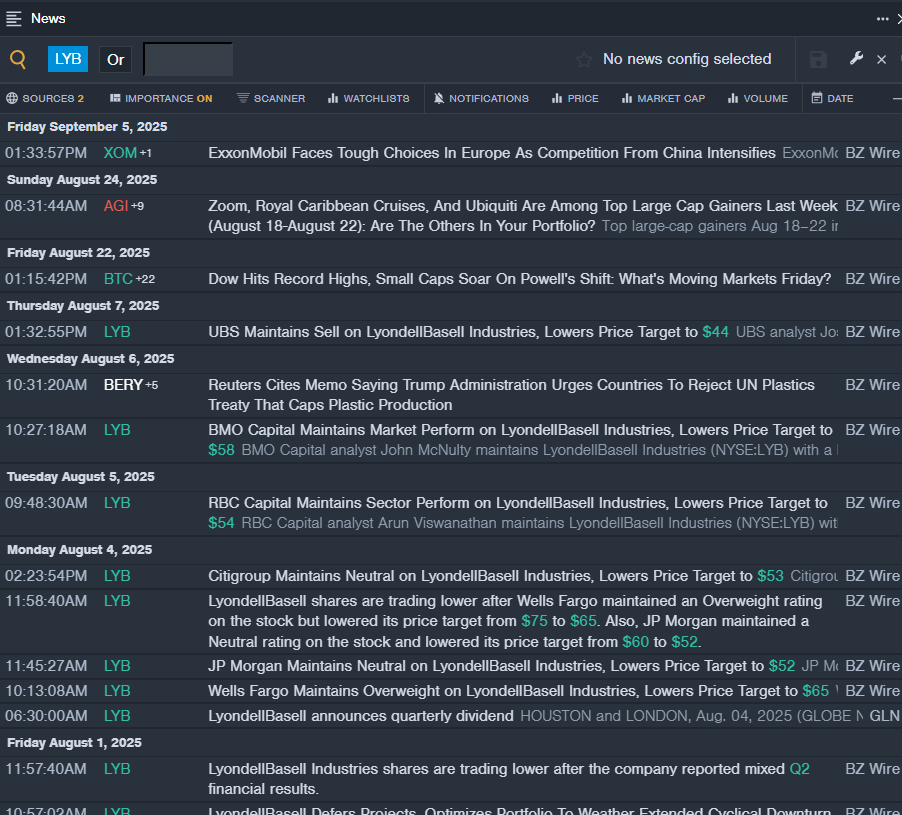The width and height of the screenshot is (902, 815).
Task: Open LyondellBasell shares trading lower Wells Fargo story
Action: coord(515,621)
